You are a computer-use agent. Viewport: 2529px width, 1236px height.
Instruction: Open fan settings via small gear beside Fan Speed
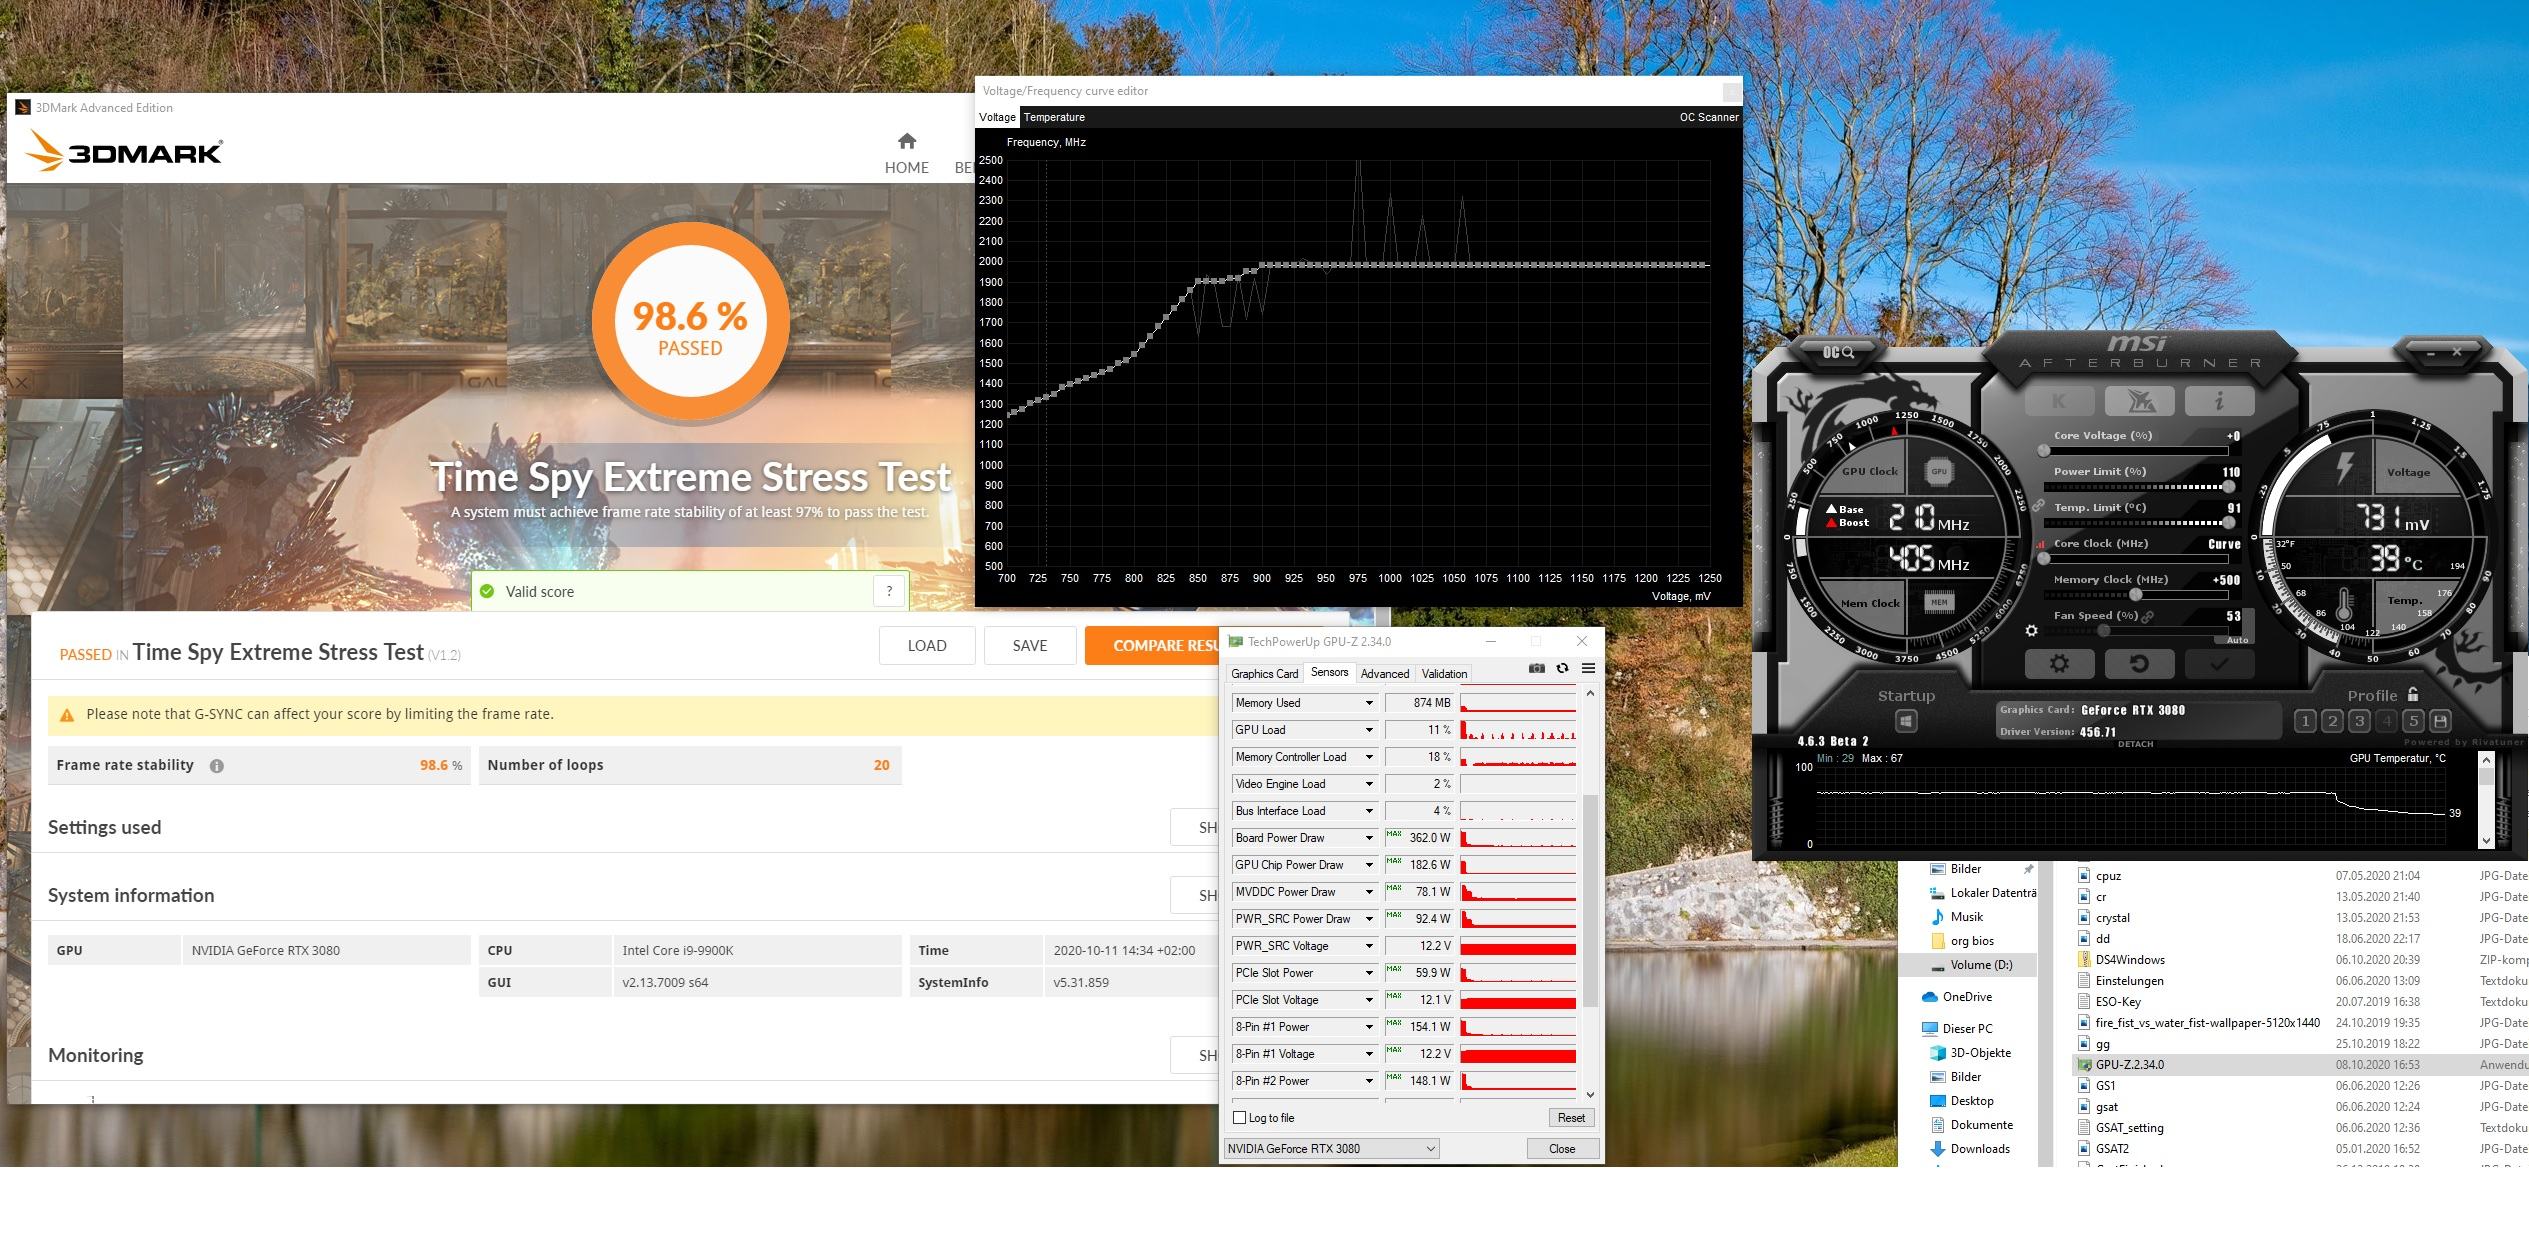click(2031, 630)
